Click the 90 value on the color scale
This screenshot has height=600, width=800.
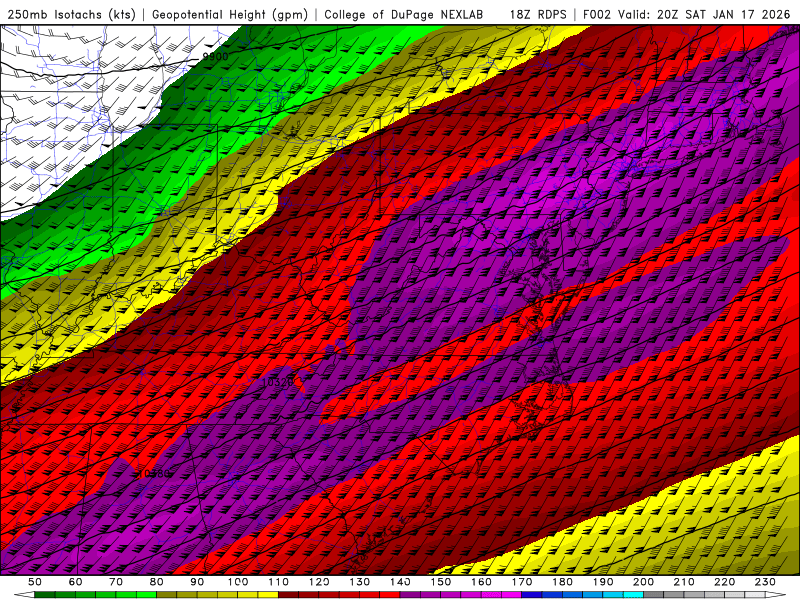click(x=197, y=582)
